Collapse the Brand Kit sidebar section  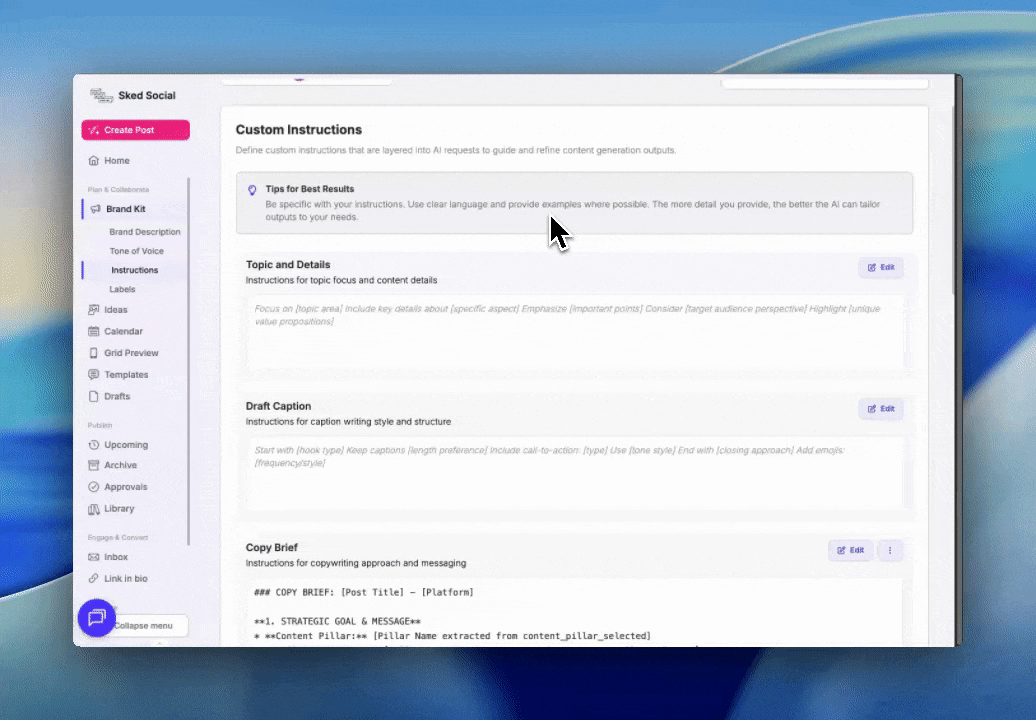pyautogui.click(x=125, y=209)
